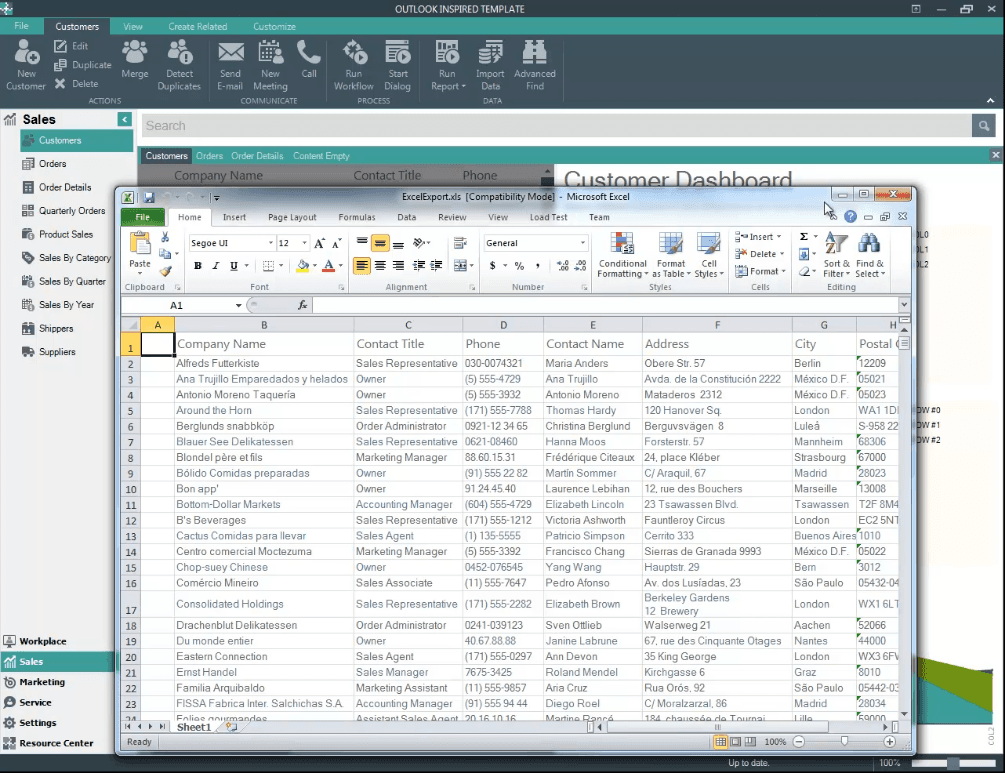The width and height of the screenshot is (1005, 773).
Task: Open the font size 12 dropdown
Action: 304,243
